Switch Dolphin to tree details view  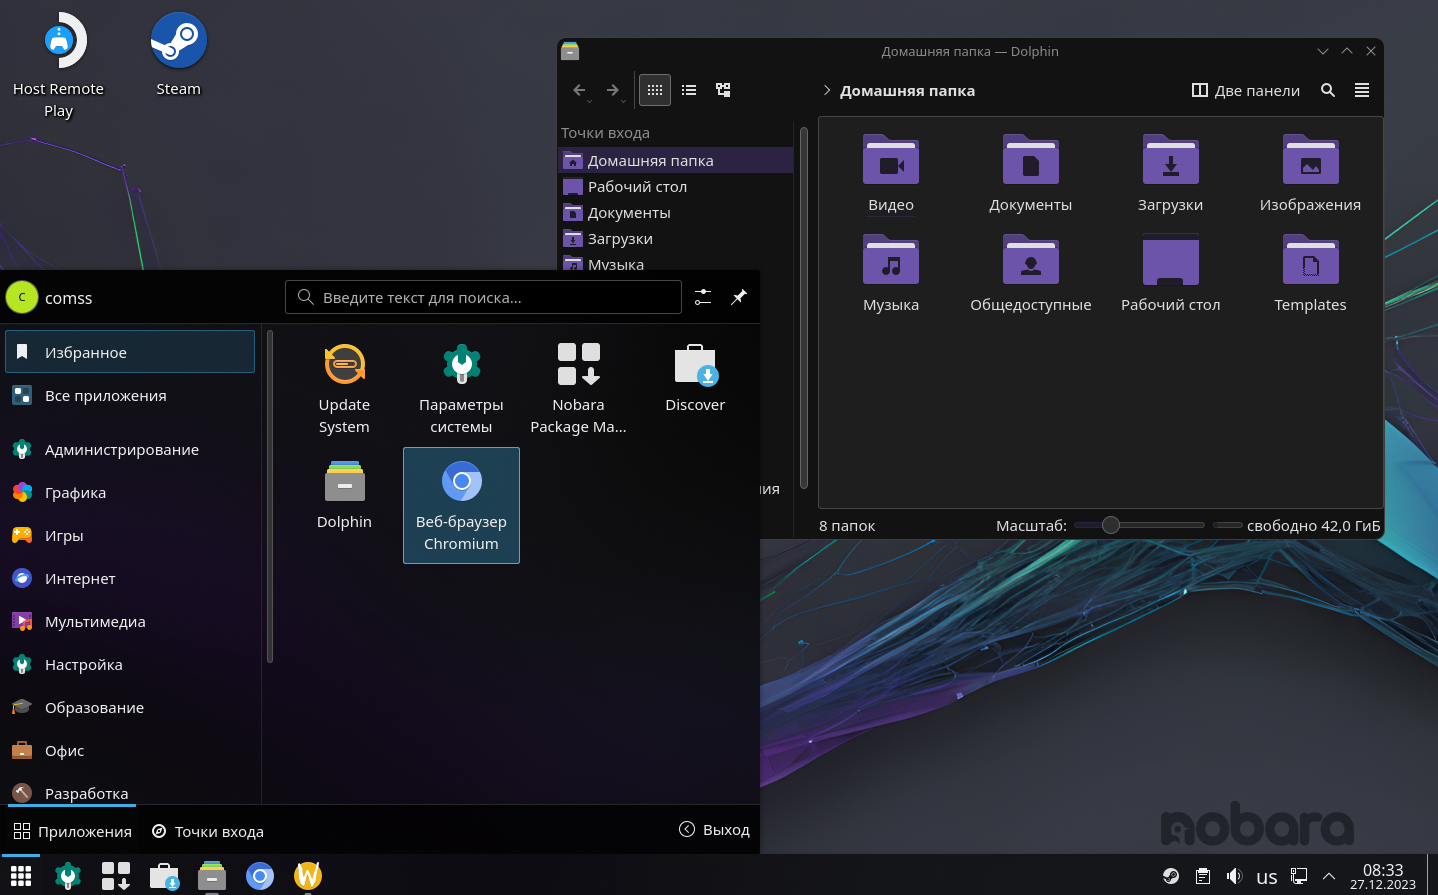723,90
